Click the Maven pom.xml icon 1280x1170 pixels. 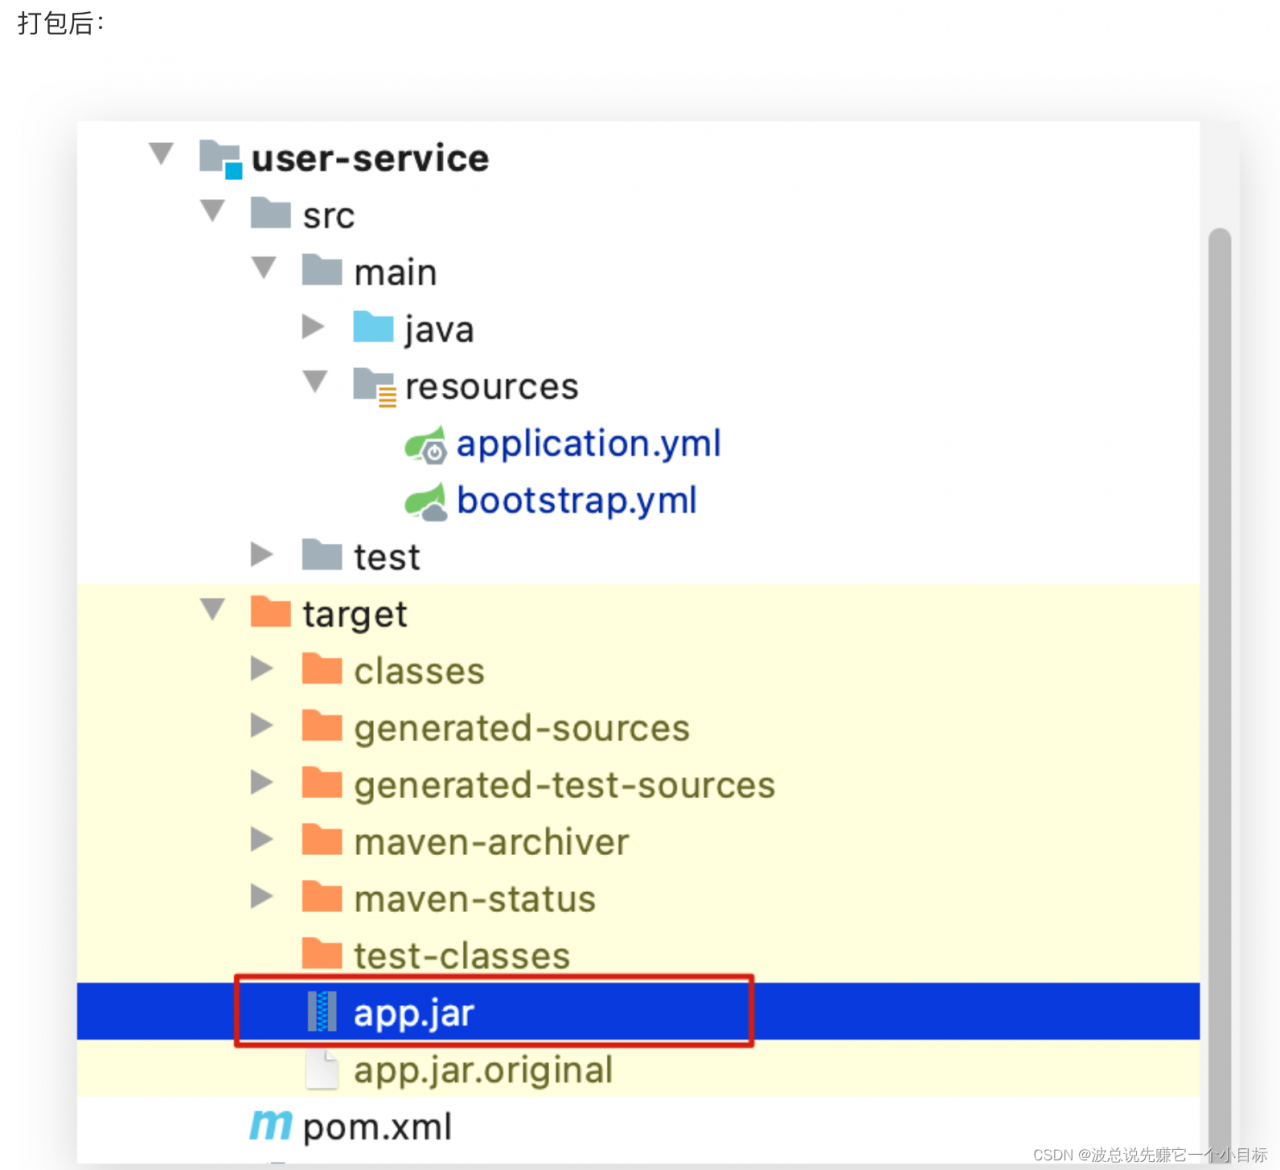pyautogui.click(x=271, y=1126)
